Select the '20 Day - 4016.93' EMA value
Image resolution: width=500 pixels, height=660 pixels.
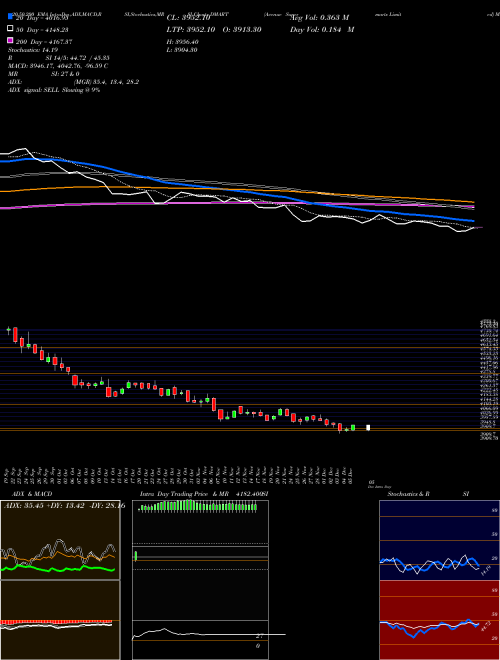[x=42, y=18]
